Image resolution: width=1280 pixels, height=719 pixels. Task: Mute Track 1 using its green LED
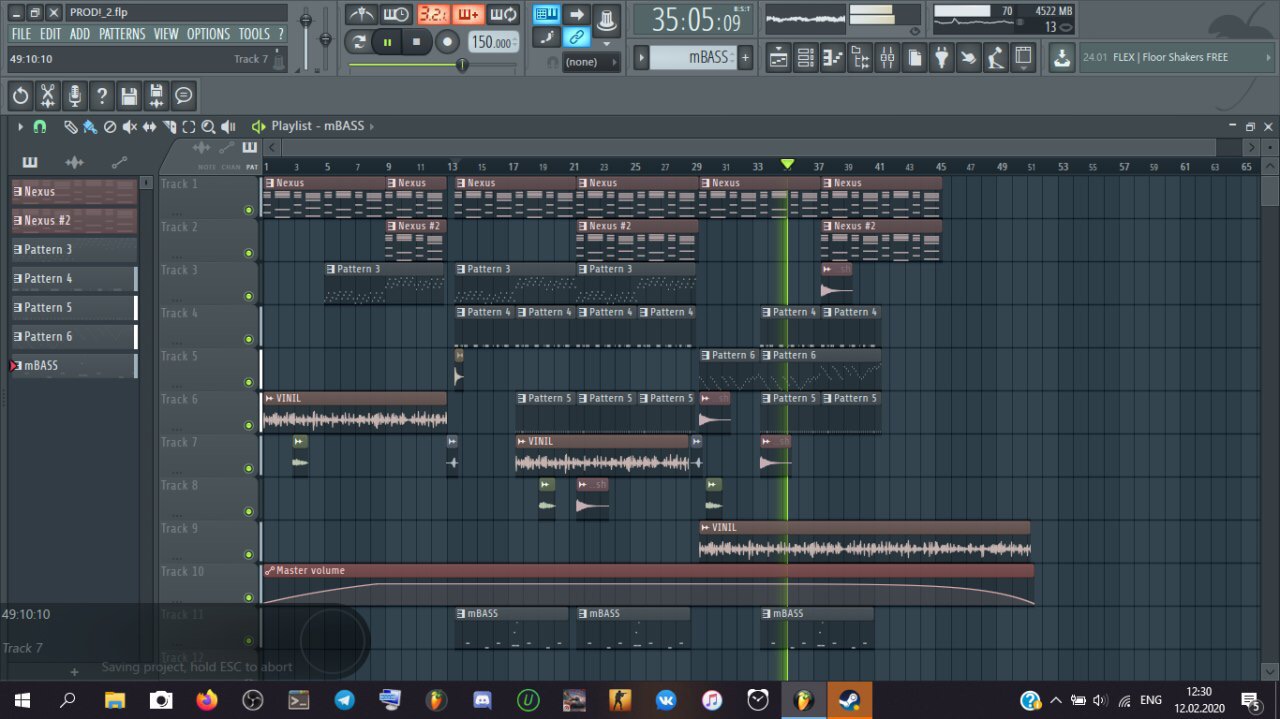(x=248, y=210)
